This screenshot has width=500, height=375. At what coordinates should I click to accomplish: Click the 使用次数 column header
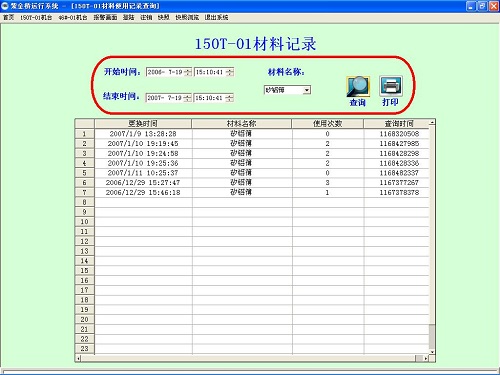(x=327, y=124)
